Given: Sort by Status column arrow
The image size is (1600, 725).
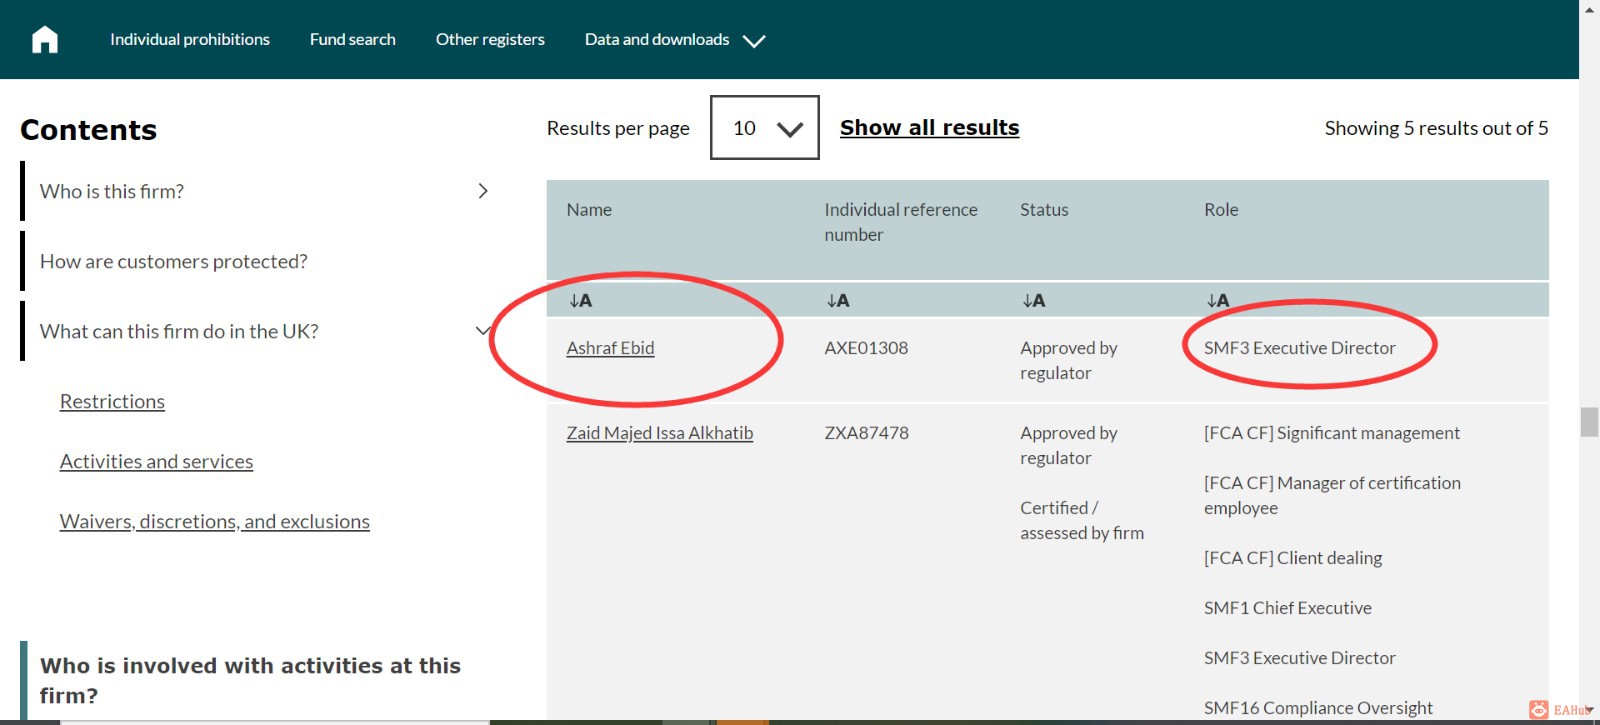Looking at the screenshot, I should [1034, 300].
